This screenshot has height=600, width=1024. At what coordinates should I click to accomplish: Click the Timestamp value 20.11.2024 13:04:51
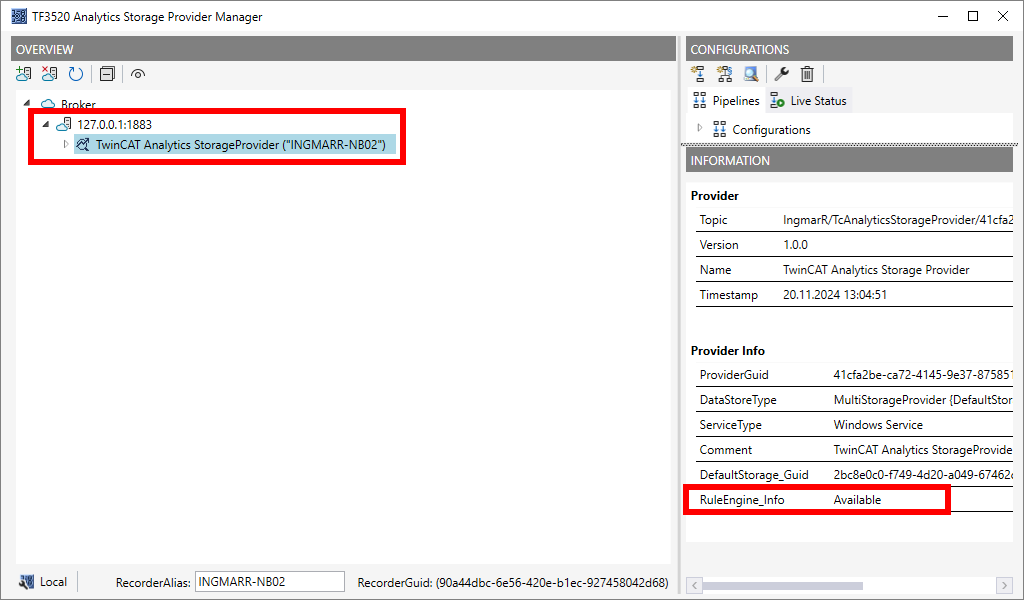(x=835, y=294)
